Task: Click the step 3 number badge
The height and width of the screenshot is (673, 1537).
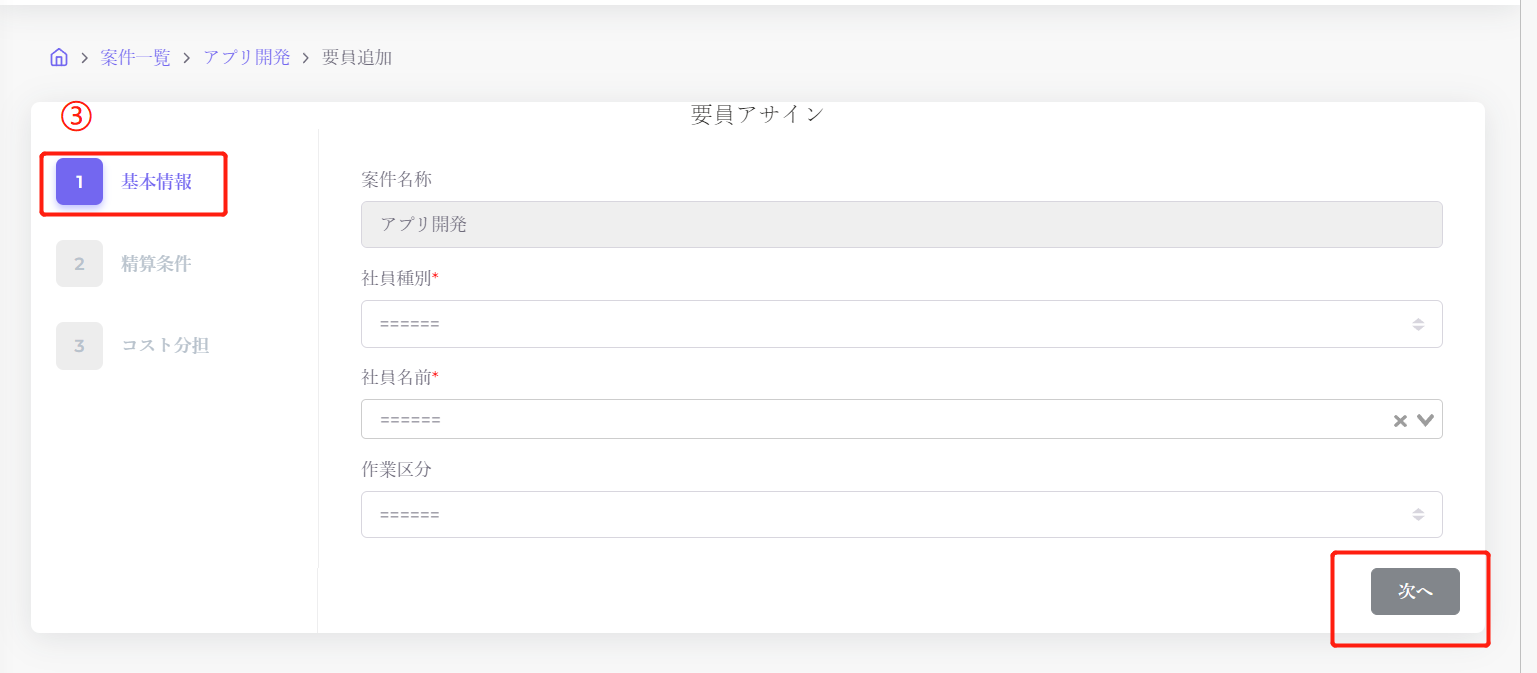Action: click(79, 346)
